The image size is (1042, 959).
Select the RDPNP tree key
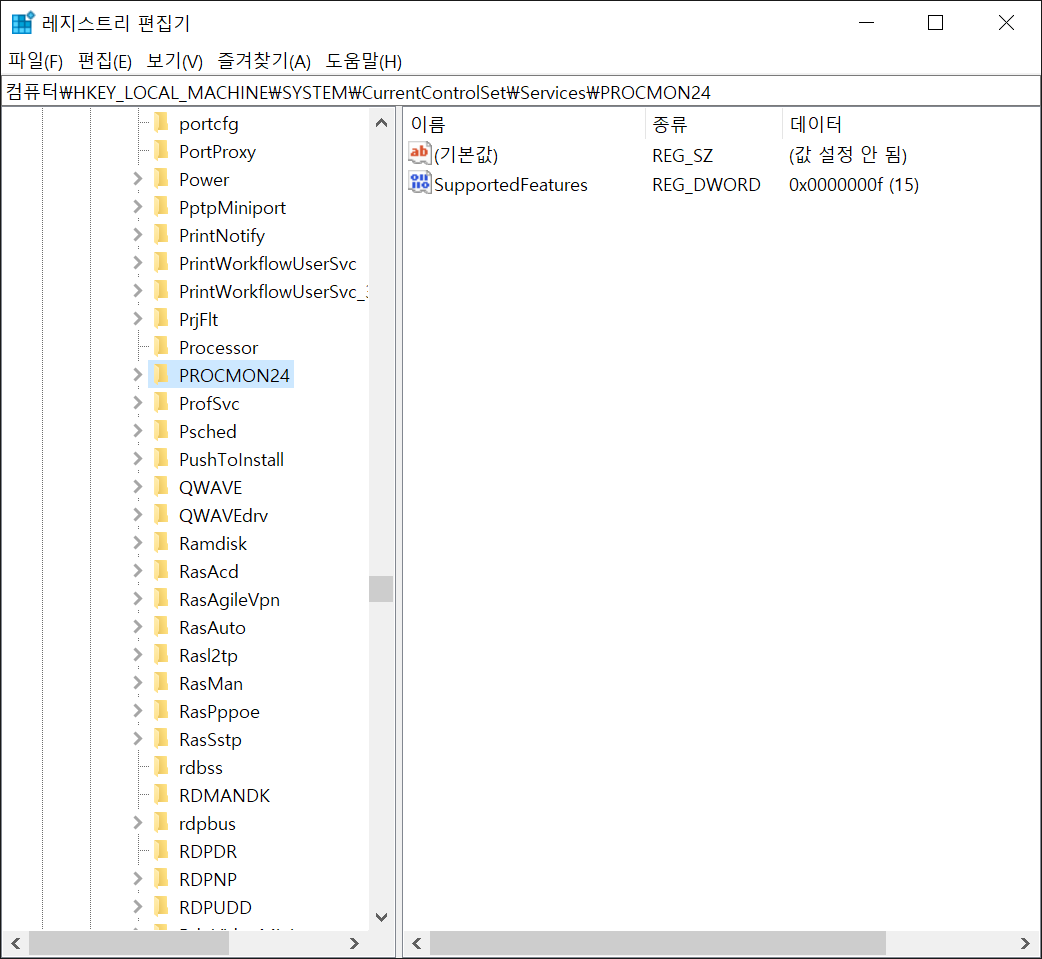[208, 879]
